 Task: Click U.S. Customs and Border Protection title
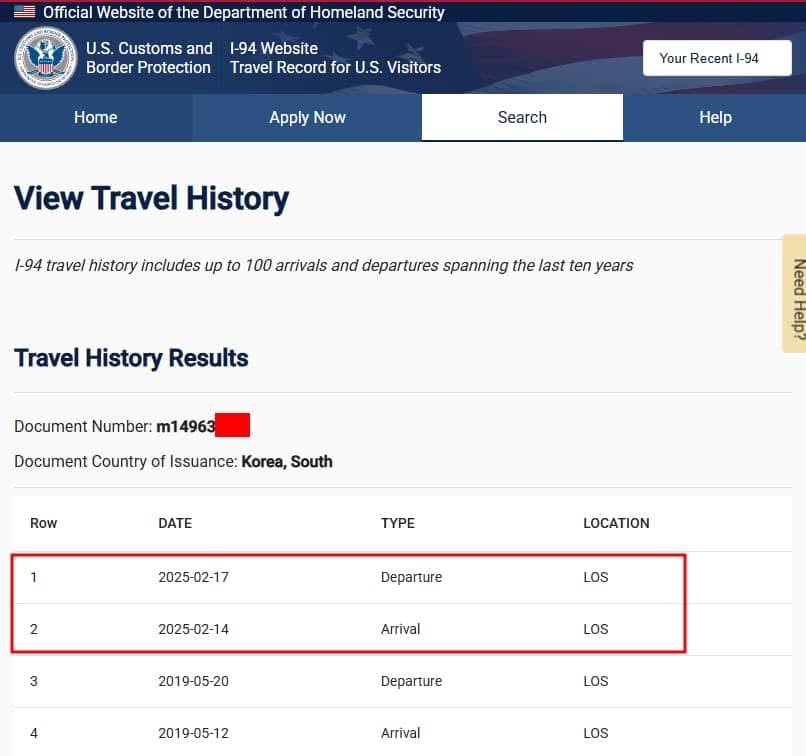[148, 58]
